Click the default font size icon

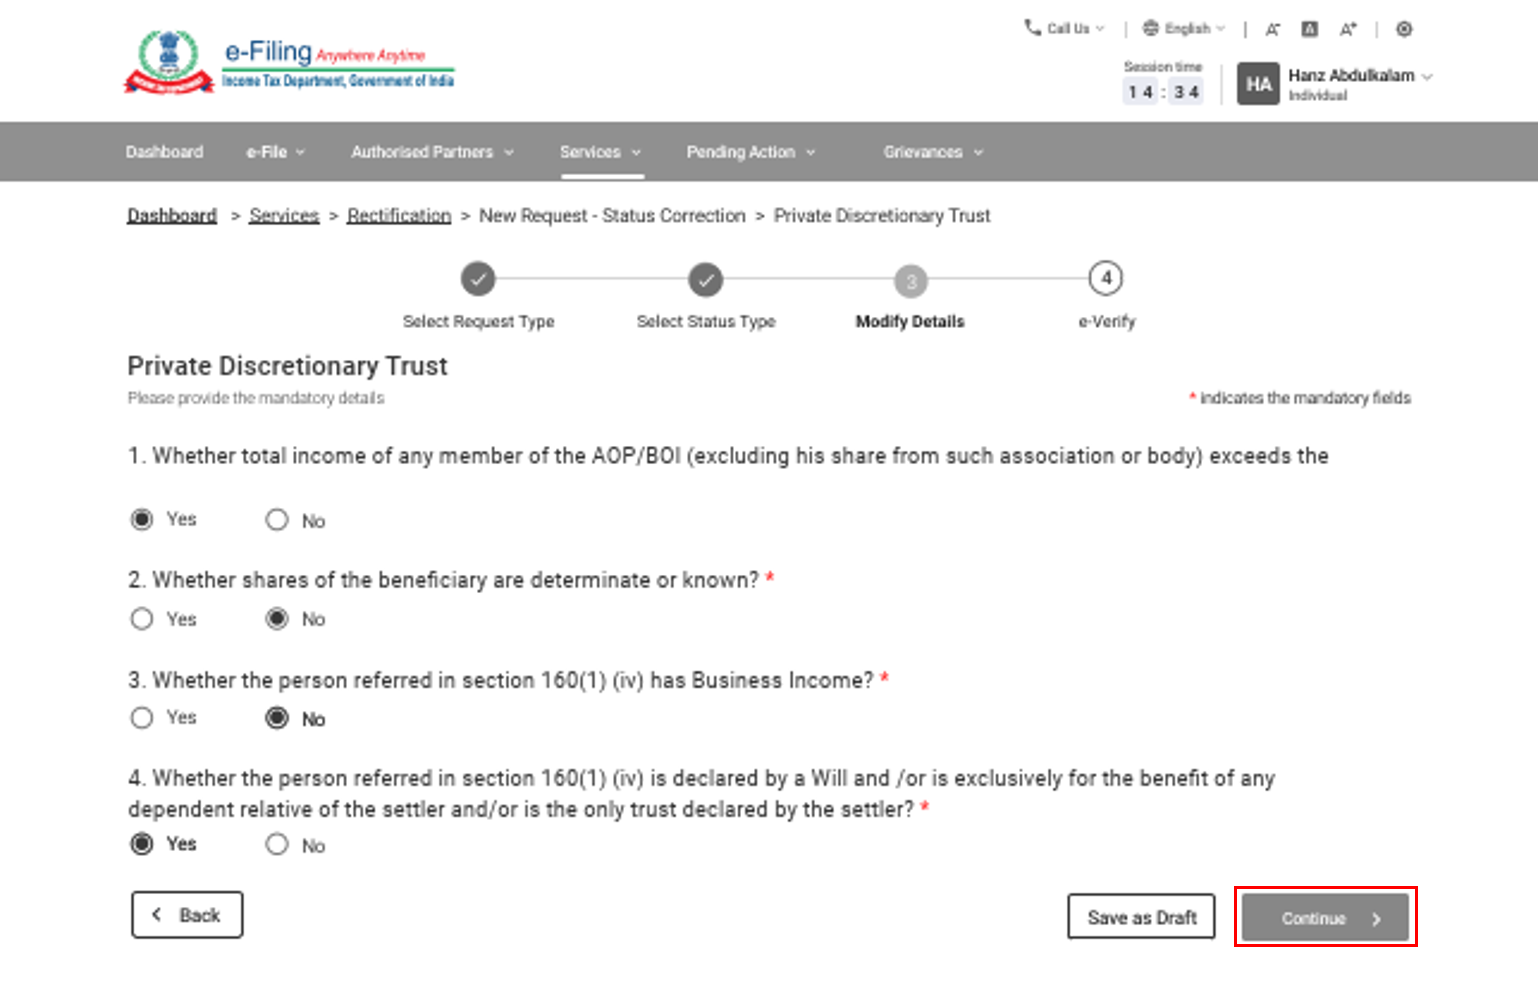click(x=1309, y=29)
